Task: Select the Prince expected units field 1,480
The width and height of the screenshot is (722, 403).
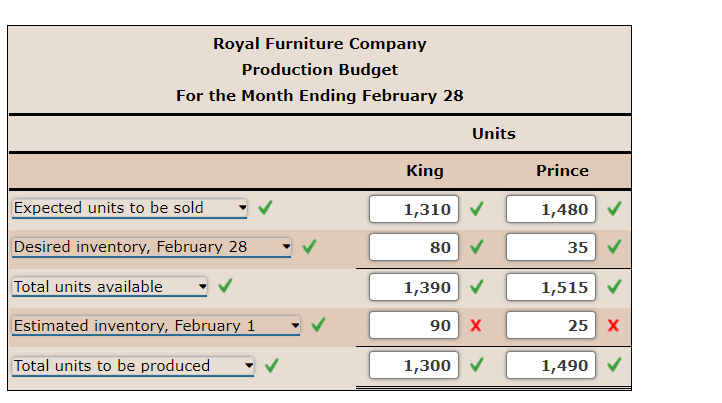Action: (551, 210)
